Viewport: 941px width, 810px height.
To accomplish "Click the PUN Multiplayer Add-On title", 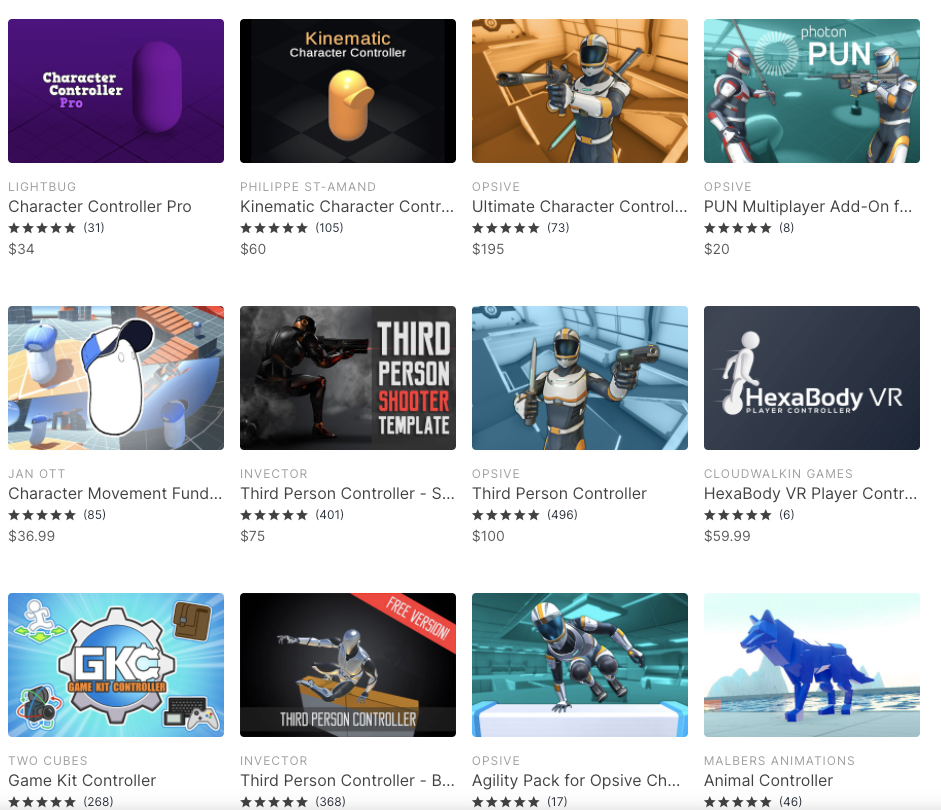I will [808, 206].
